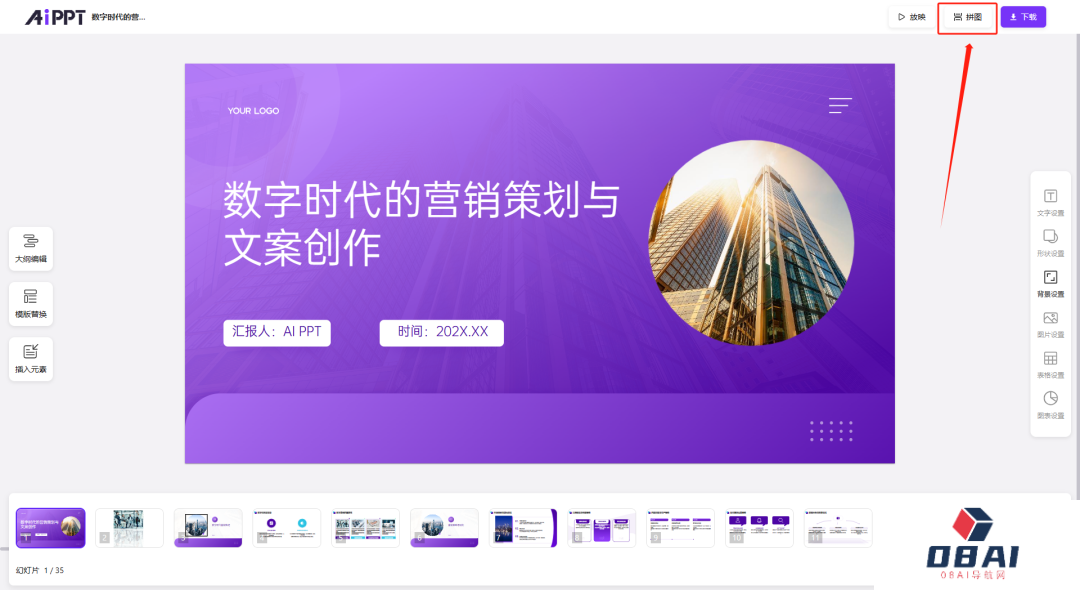Click the highlighted 拼图 button

966,17
